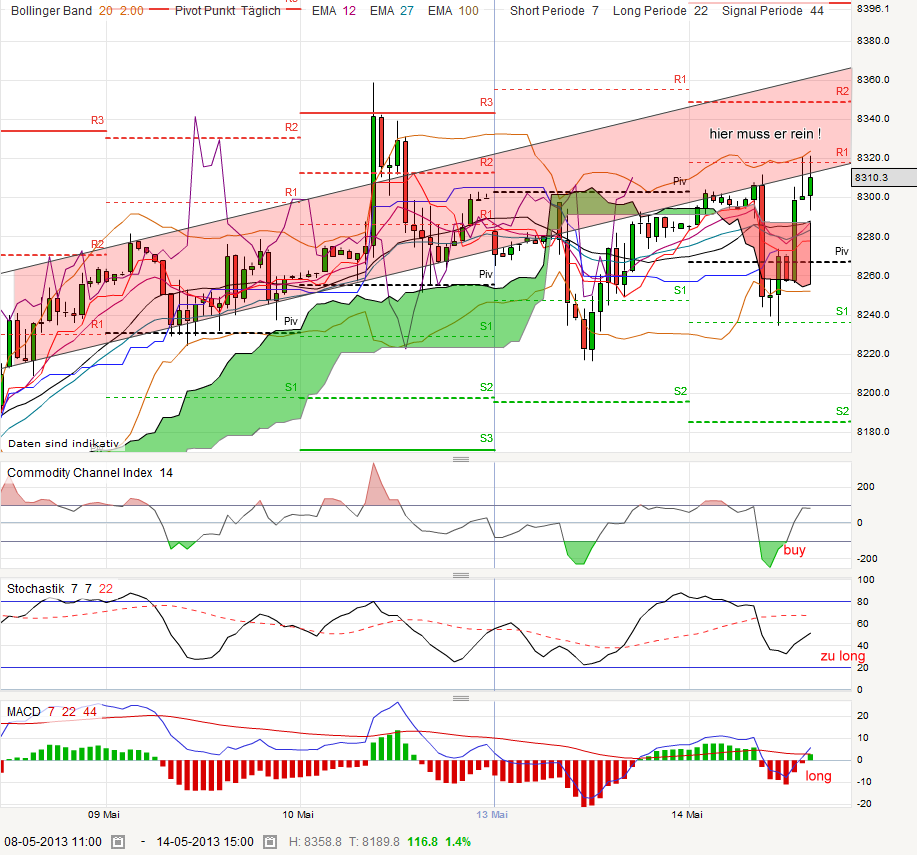Click the 10 Mai date axis label
The image size is (917, 855).
[298, 815]
